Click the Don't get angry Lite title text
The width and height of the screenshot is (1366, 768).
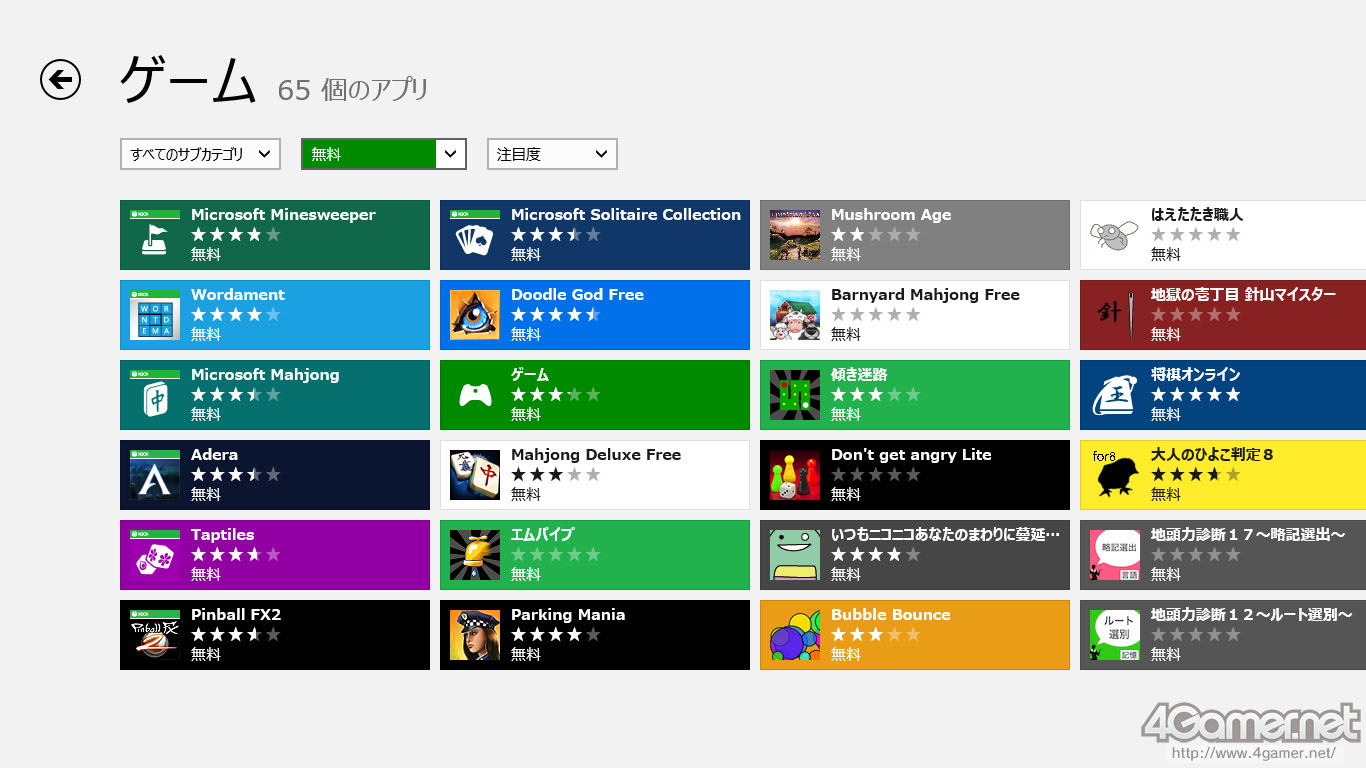(911, 455)
